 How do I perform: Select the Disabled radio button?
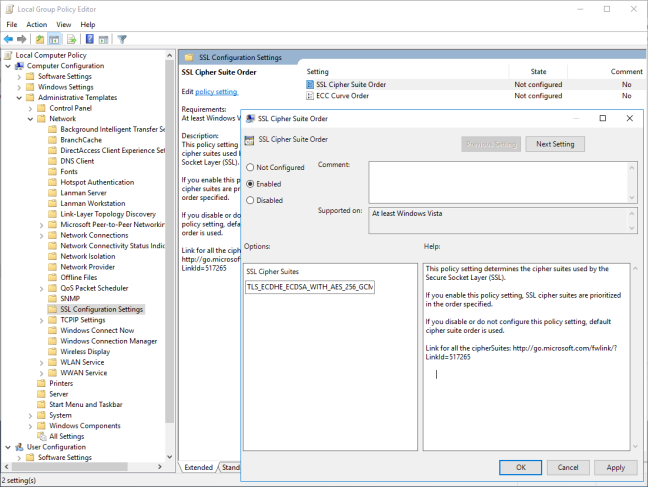(x=250, y=201)
